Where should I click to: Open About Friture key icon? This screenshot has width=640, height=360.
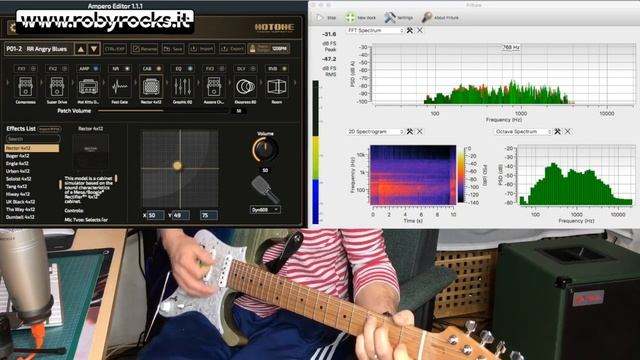[427, 17]
